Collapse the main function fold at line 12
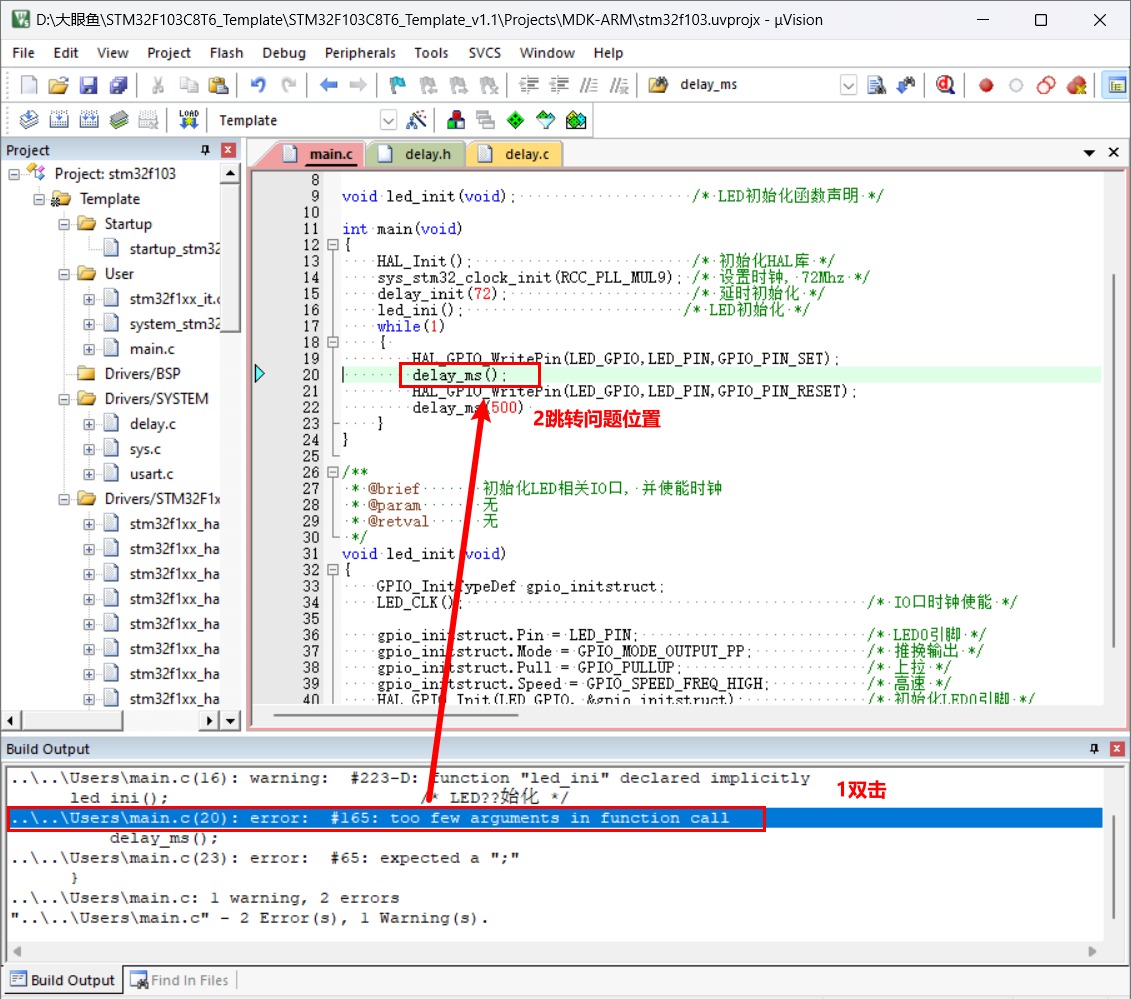Screen dimensions: 1131x999 click(x=333, y=245)
